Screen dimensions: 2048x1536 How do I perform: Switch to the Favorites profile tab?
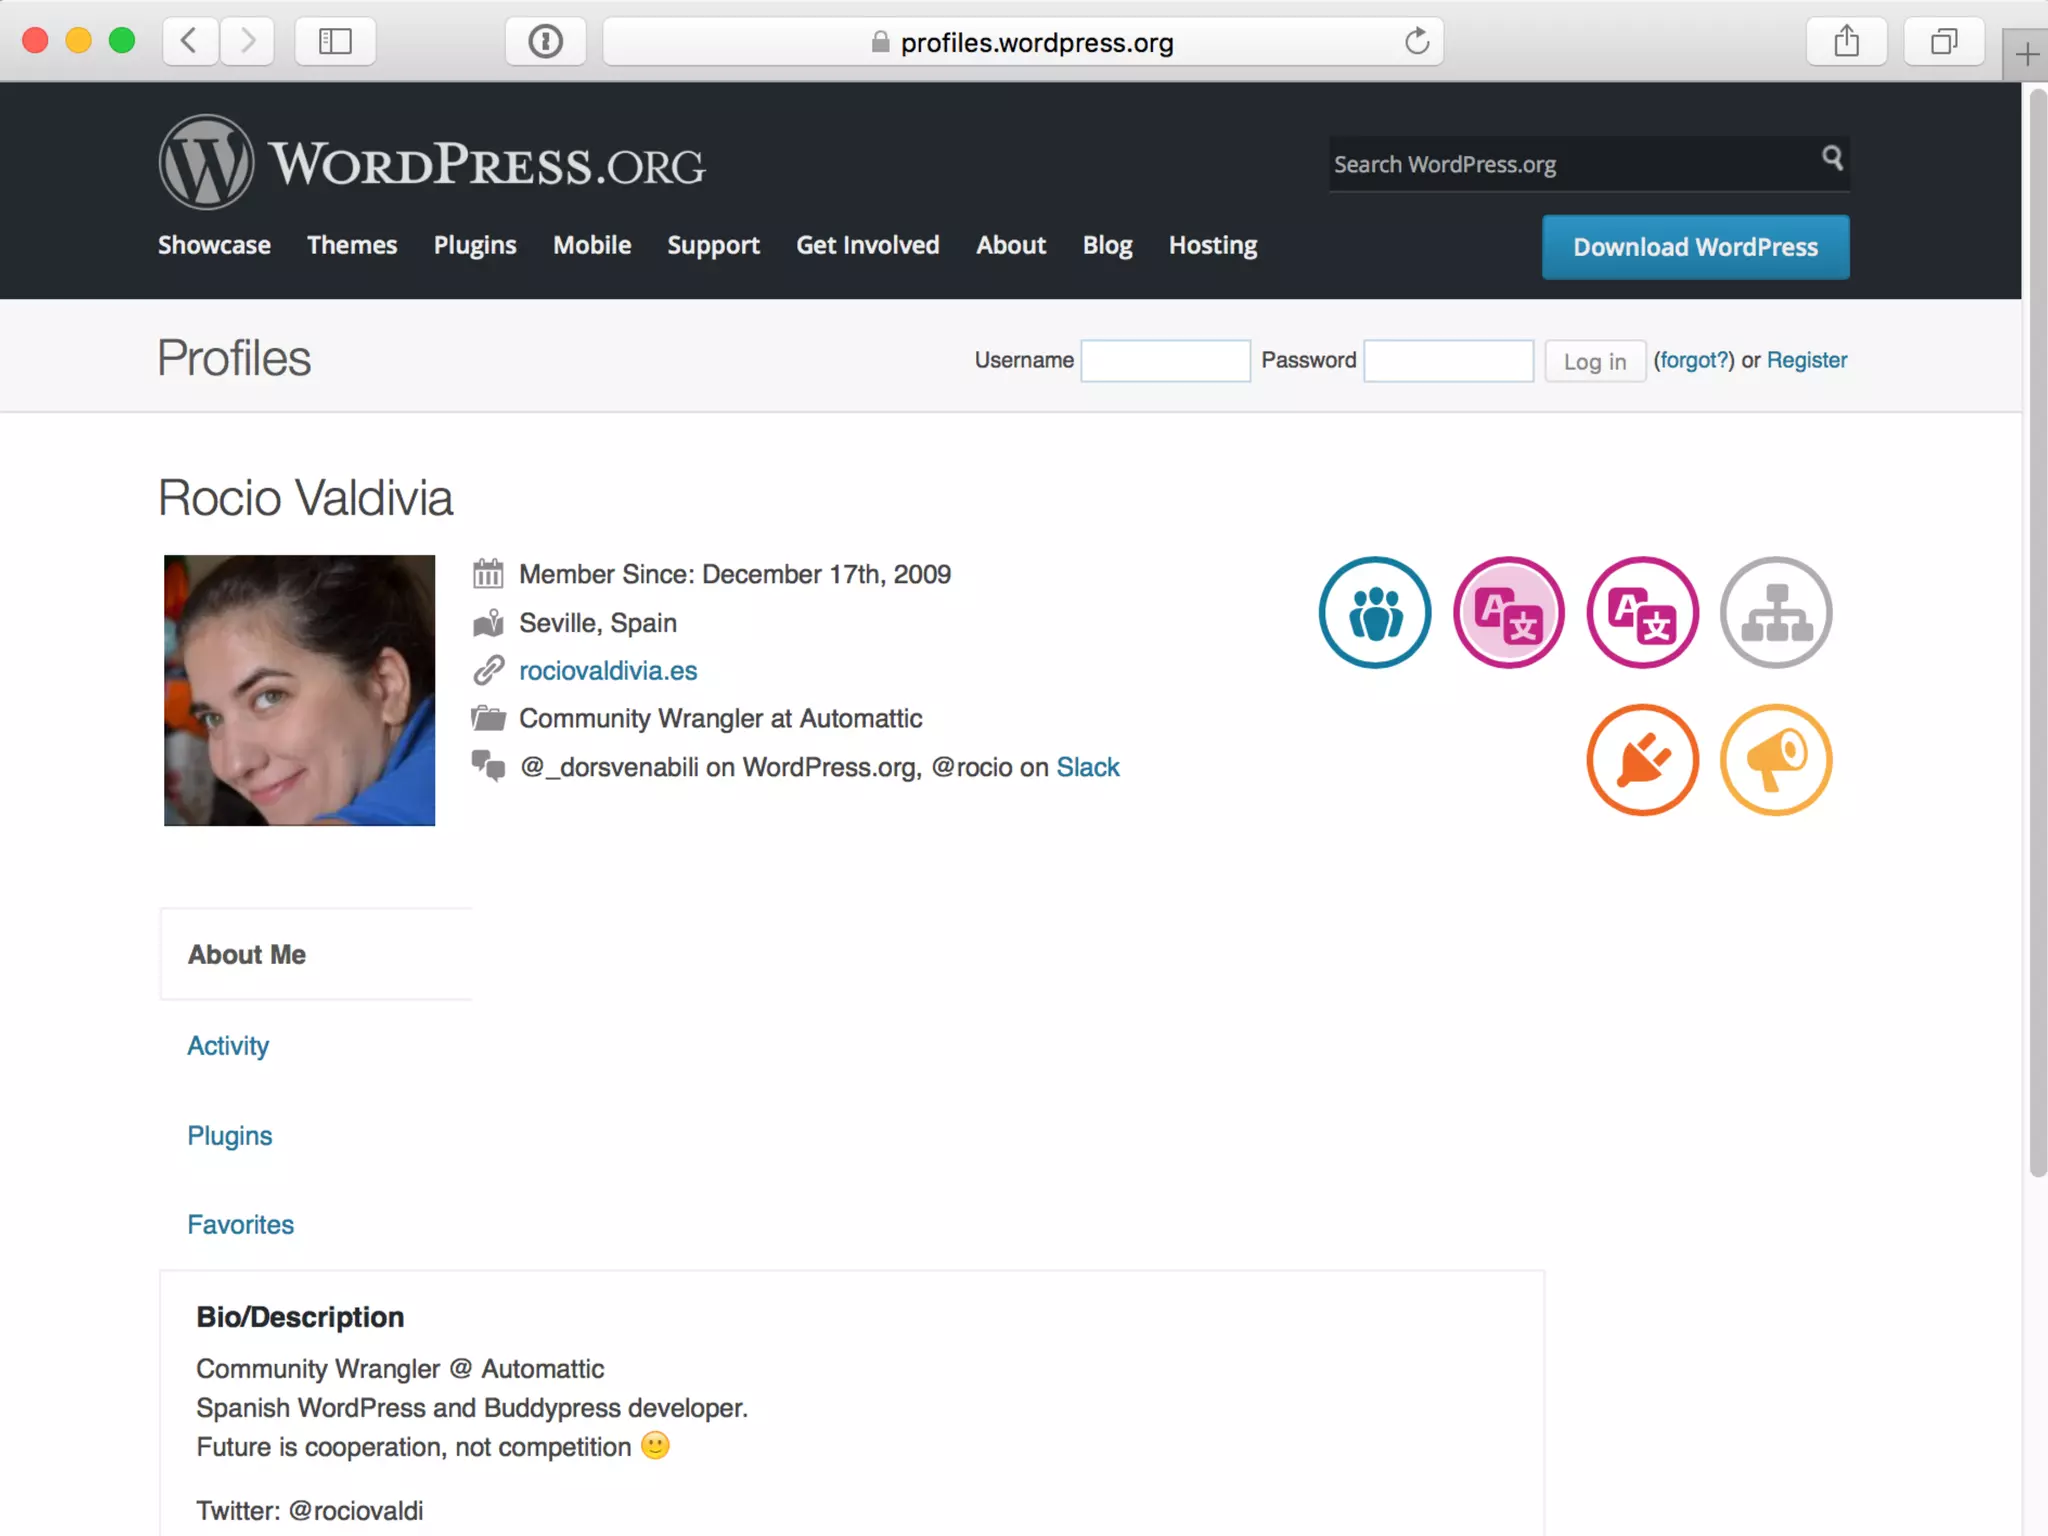[x=240, y=1225]
